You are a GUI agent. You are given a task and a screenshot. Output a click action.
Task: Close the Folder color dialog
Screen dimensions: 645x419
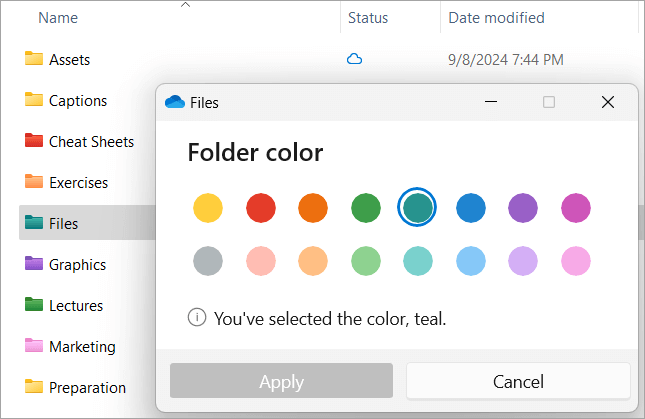pos(607,102)
